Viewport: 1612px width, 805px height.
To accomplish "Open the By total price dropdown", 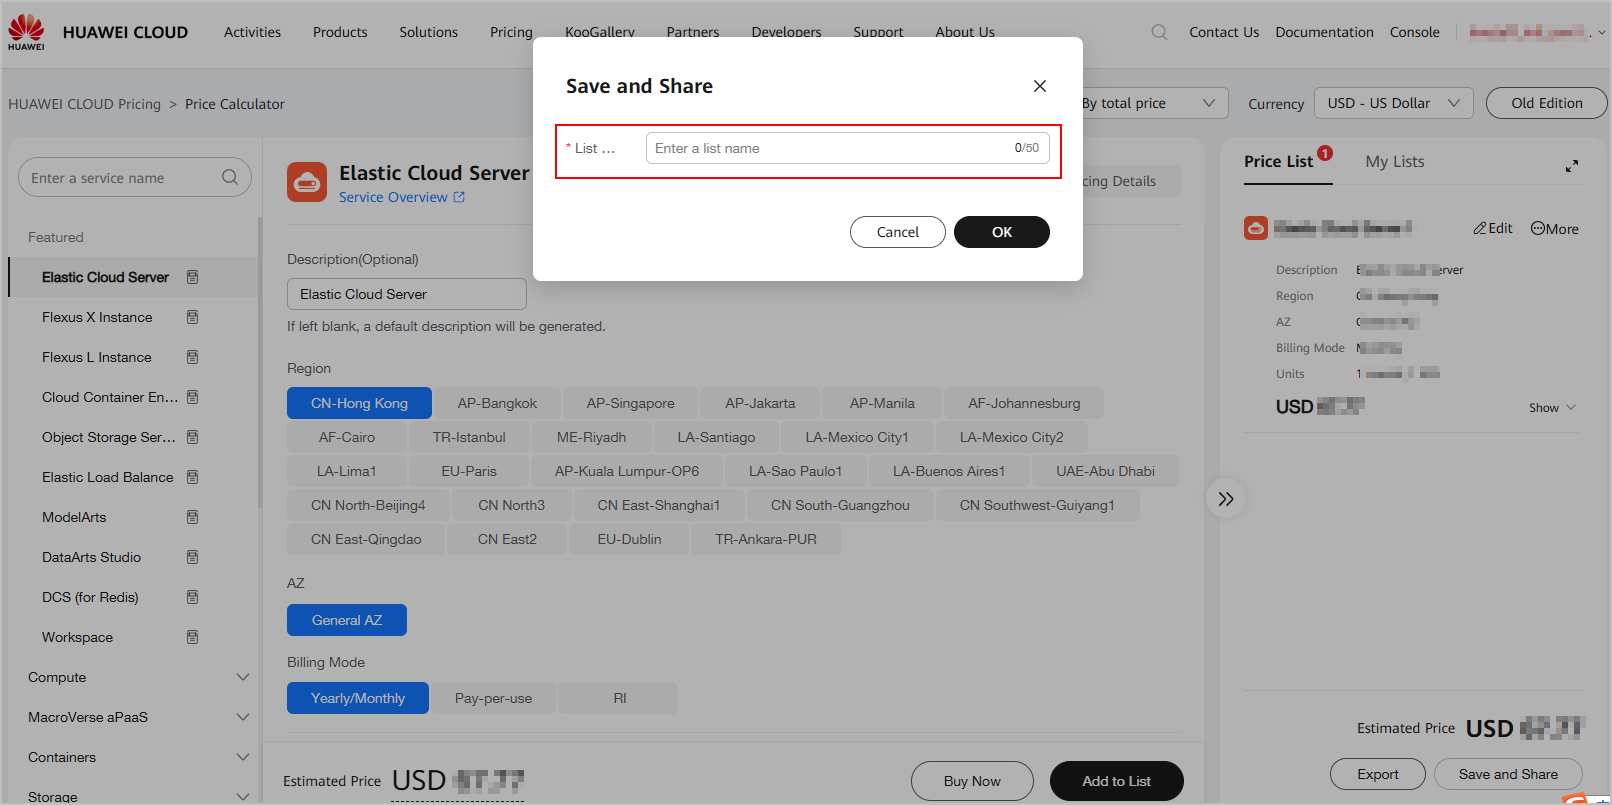I will 1151,103.
